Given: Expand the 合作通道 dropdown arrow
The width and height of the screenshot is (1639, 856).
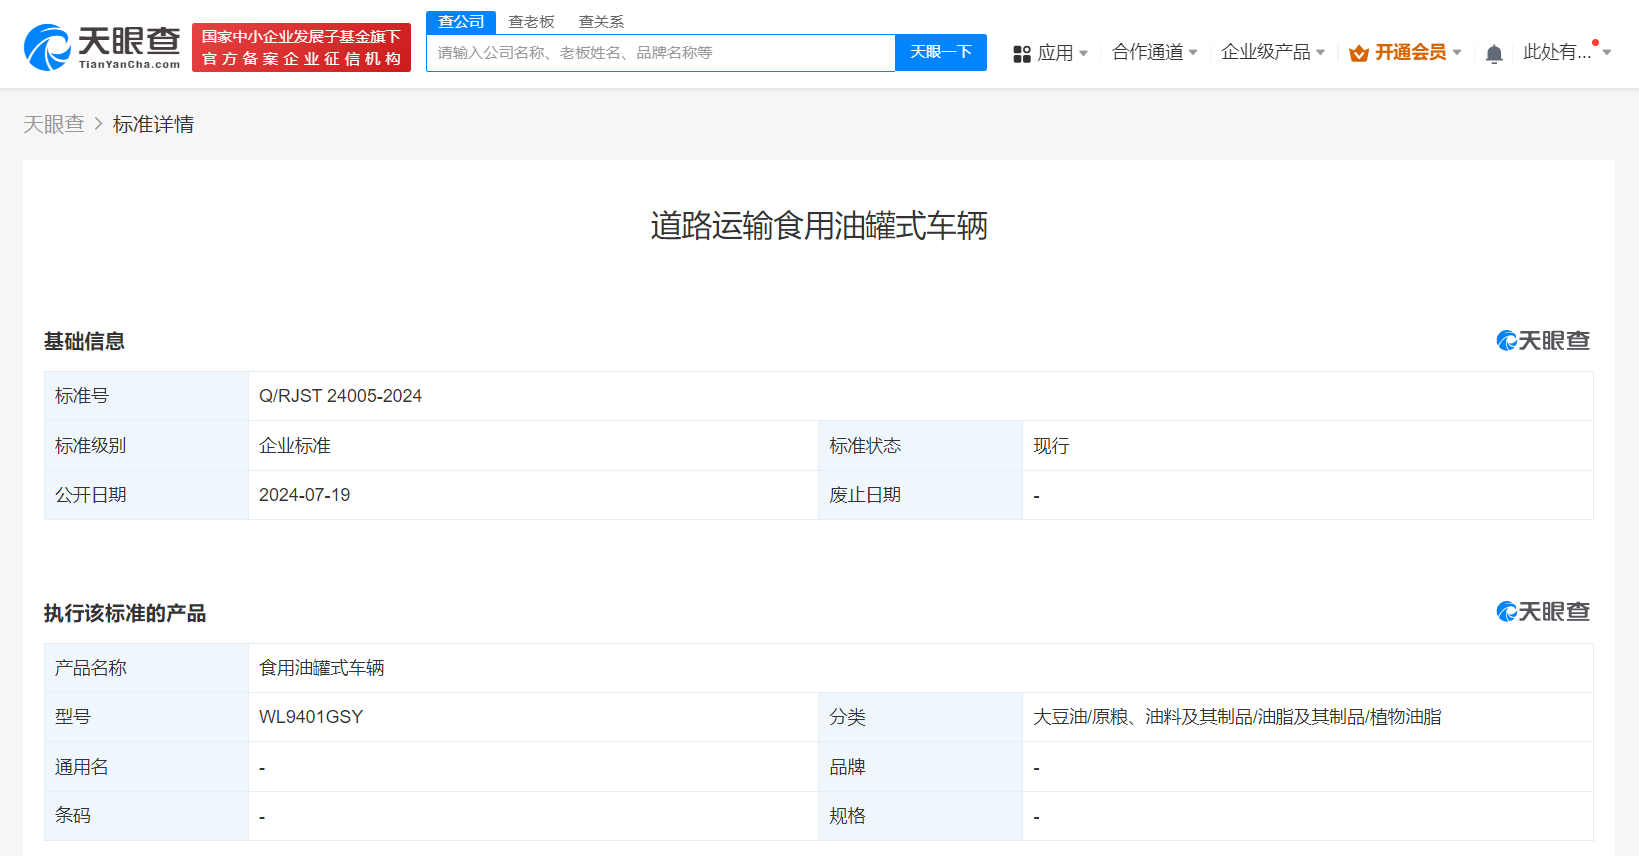Looking at the screenshot, I should pos(1193,52).
